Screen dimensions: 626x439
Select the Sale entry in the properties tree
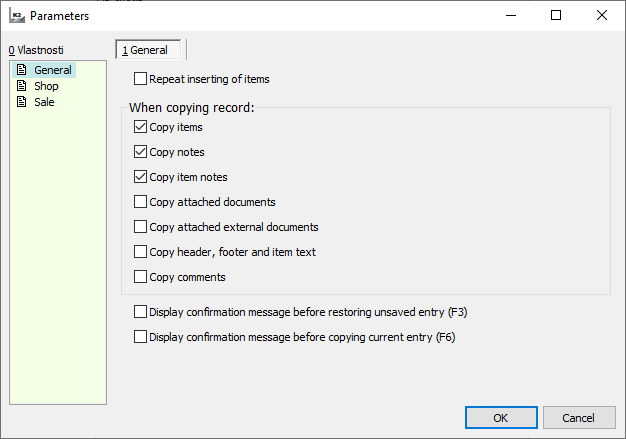[x=44, y=102]
